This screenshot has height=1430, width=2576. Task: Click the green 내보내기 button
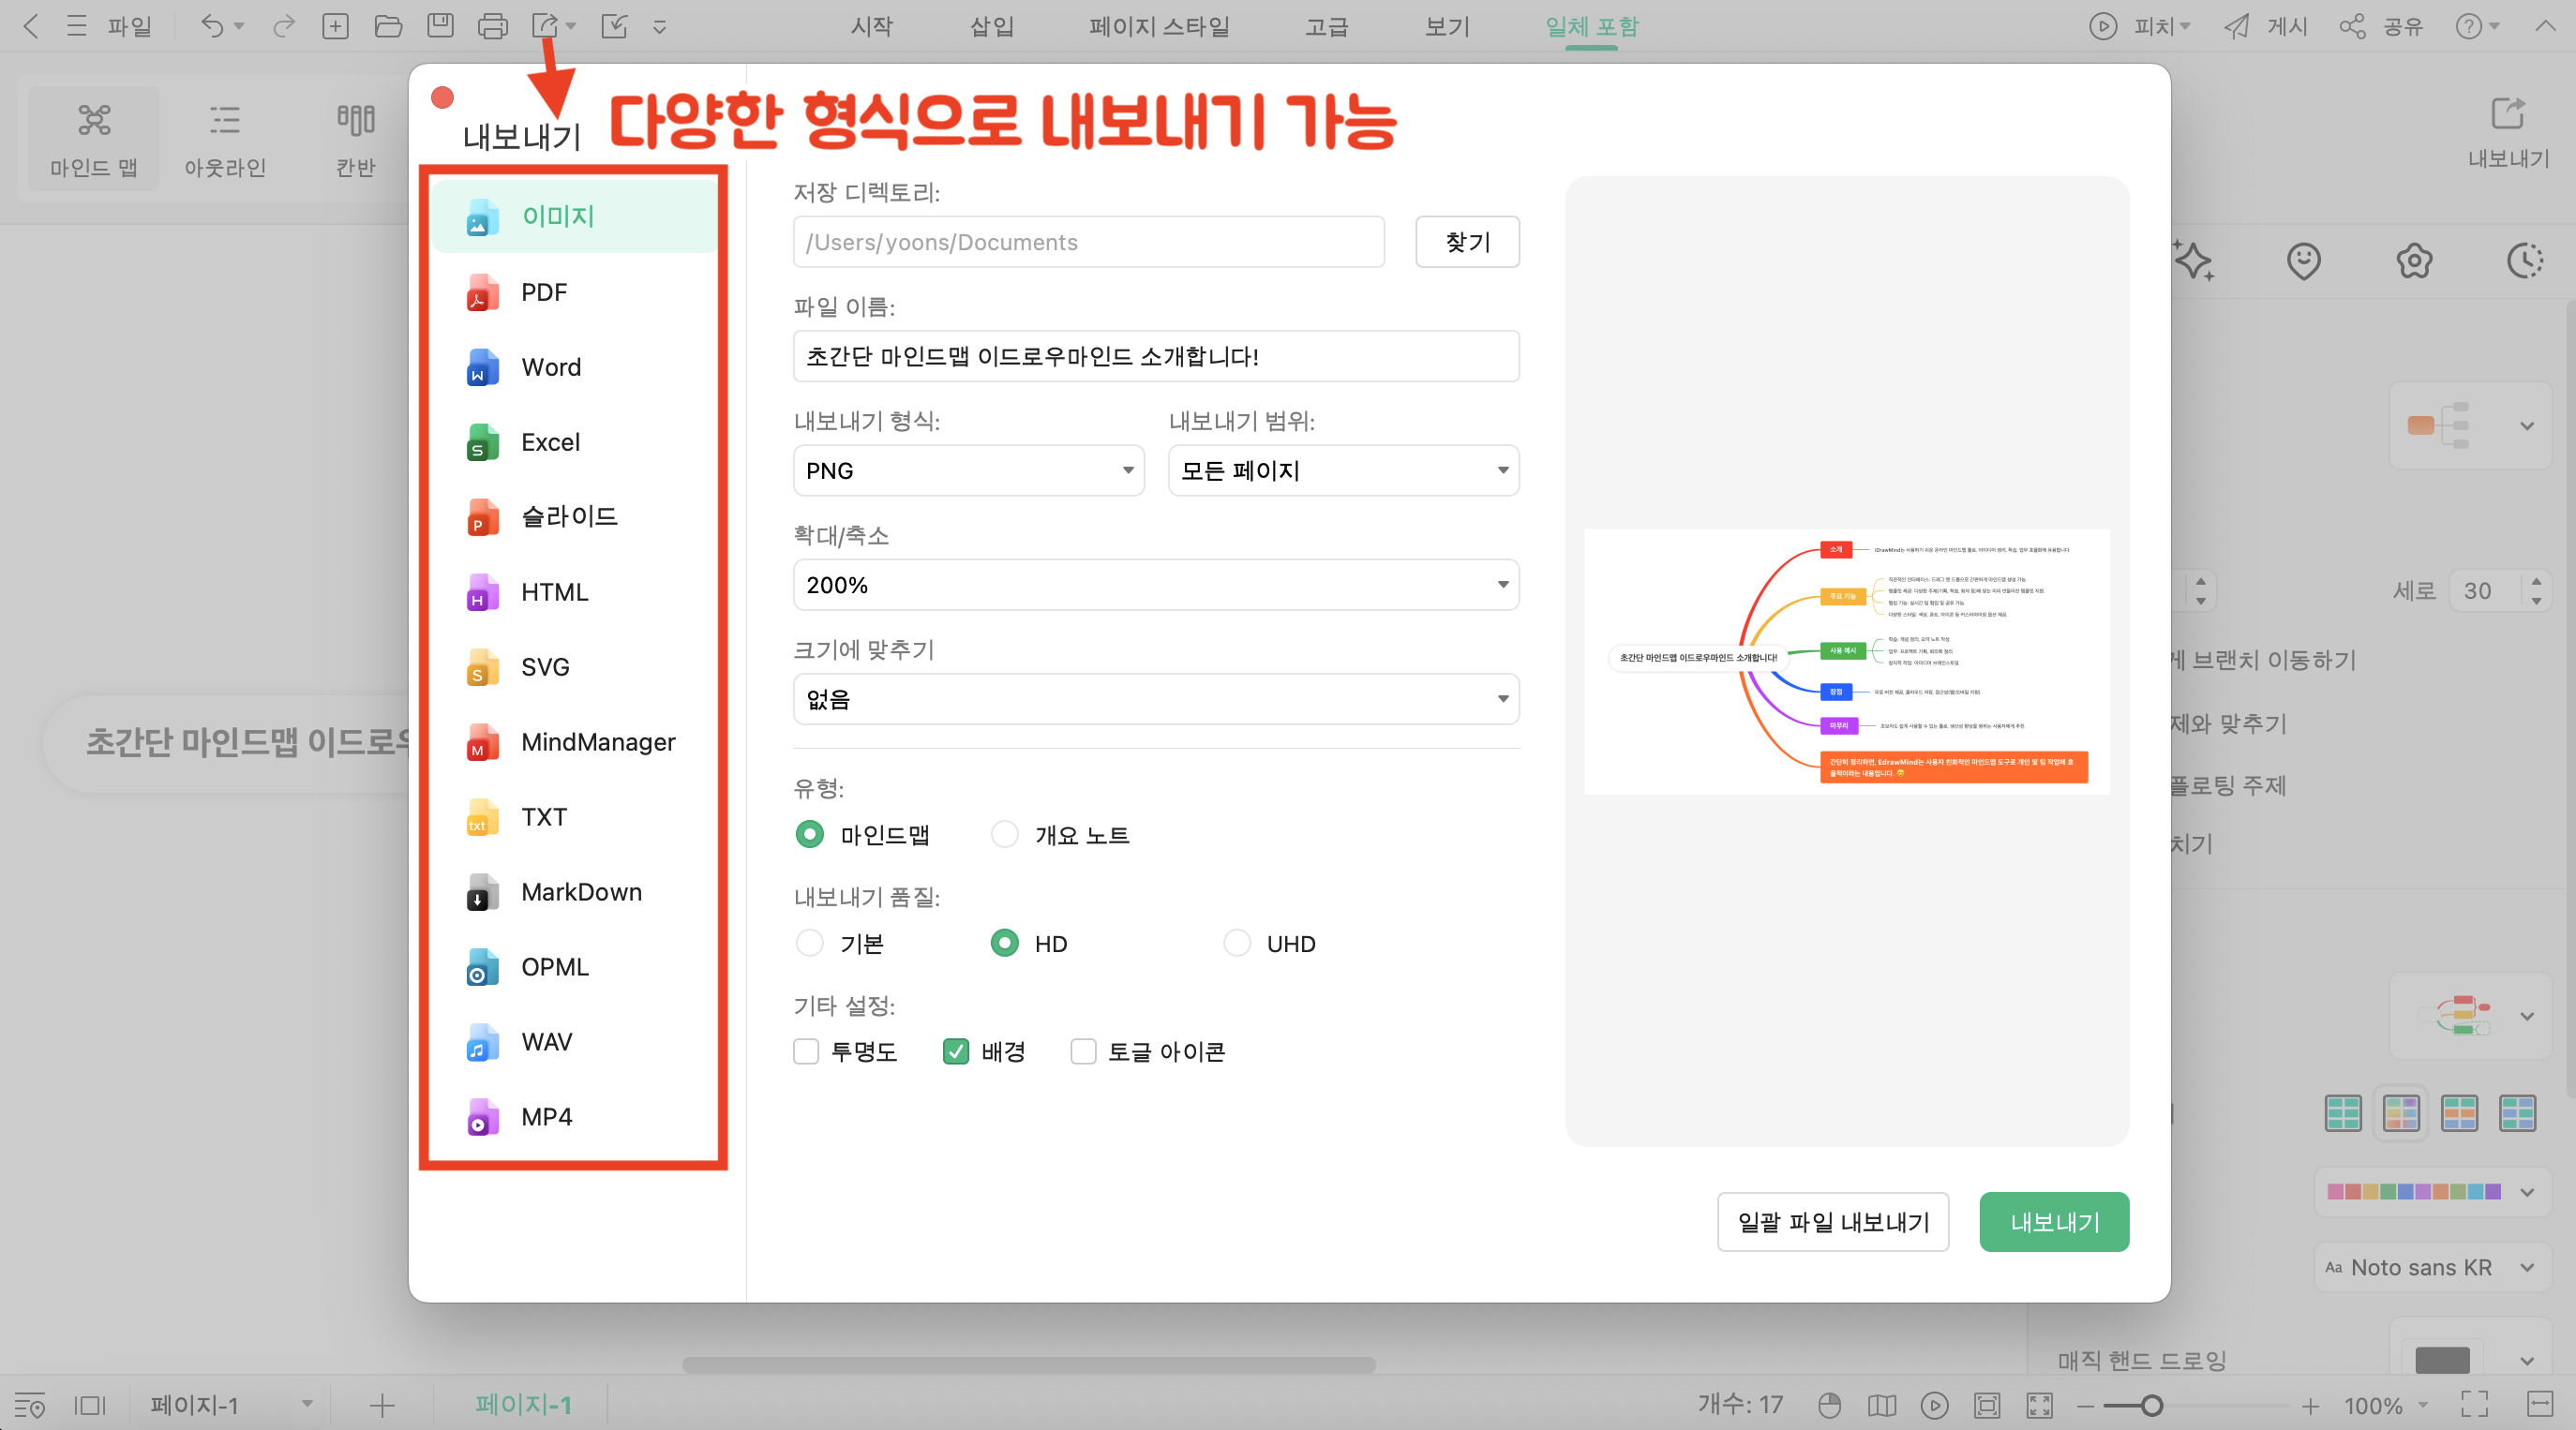2054,1221
